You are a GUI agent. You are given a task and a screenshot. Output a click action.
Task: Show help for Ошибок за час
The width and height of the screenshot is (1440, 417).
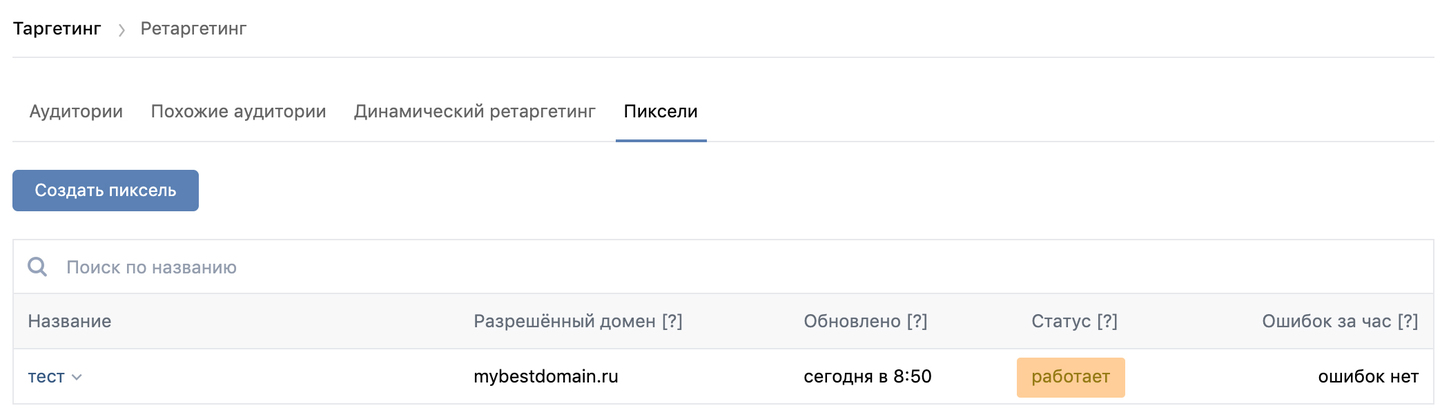[x=1408, y=321]
